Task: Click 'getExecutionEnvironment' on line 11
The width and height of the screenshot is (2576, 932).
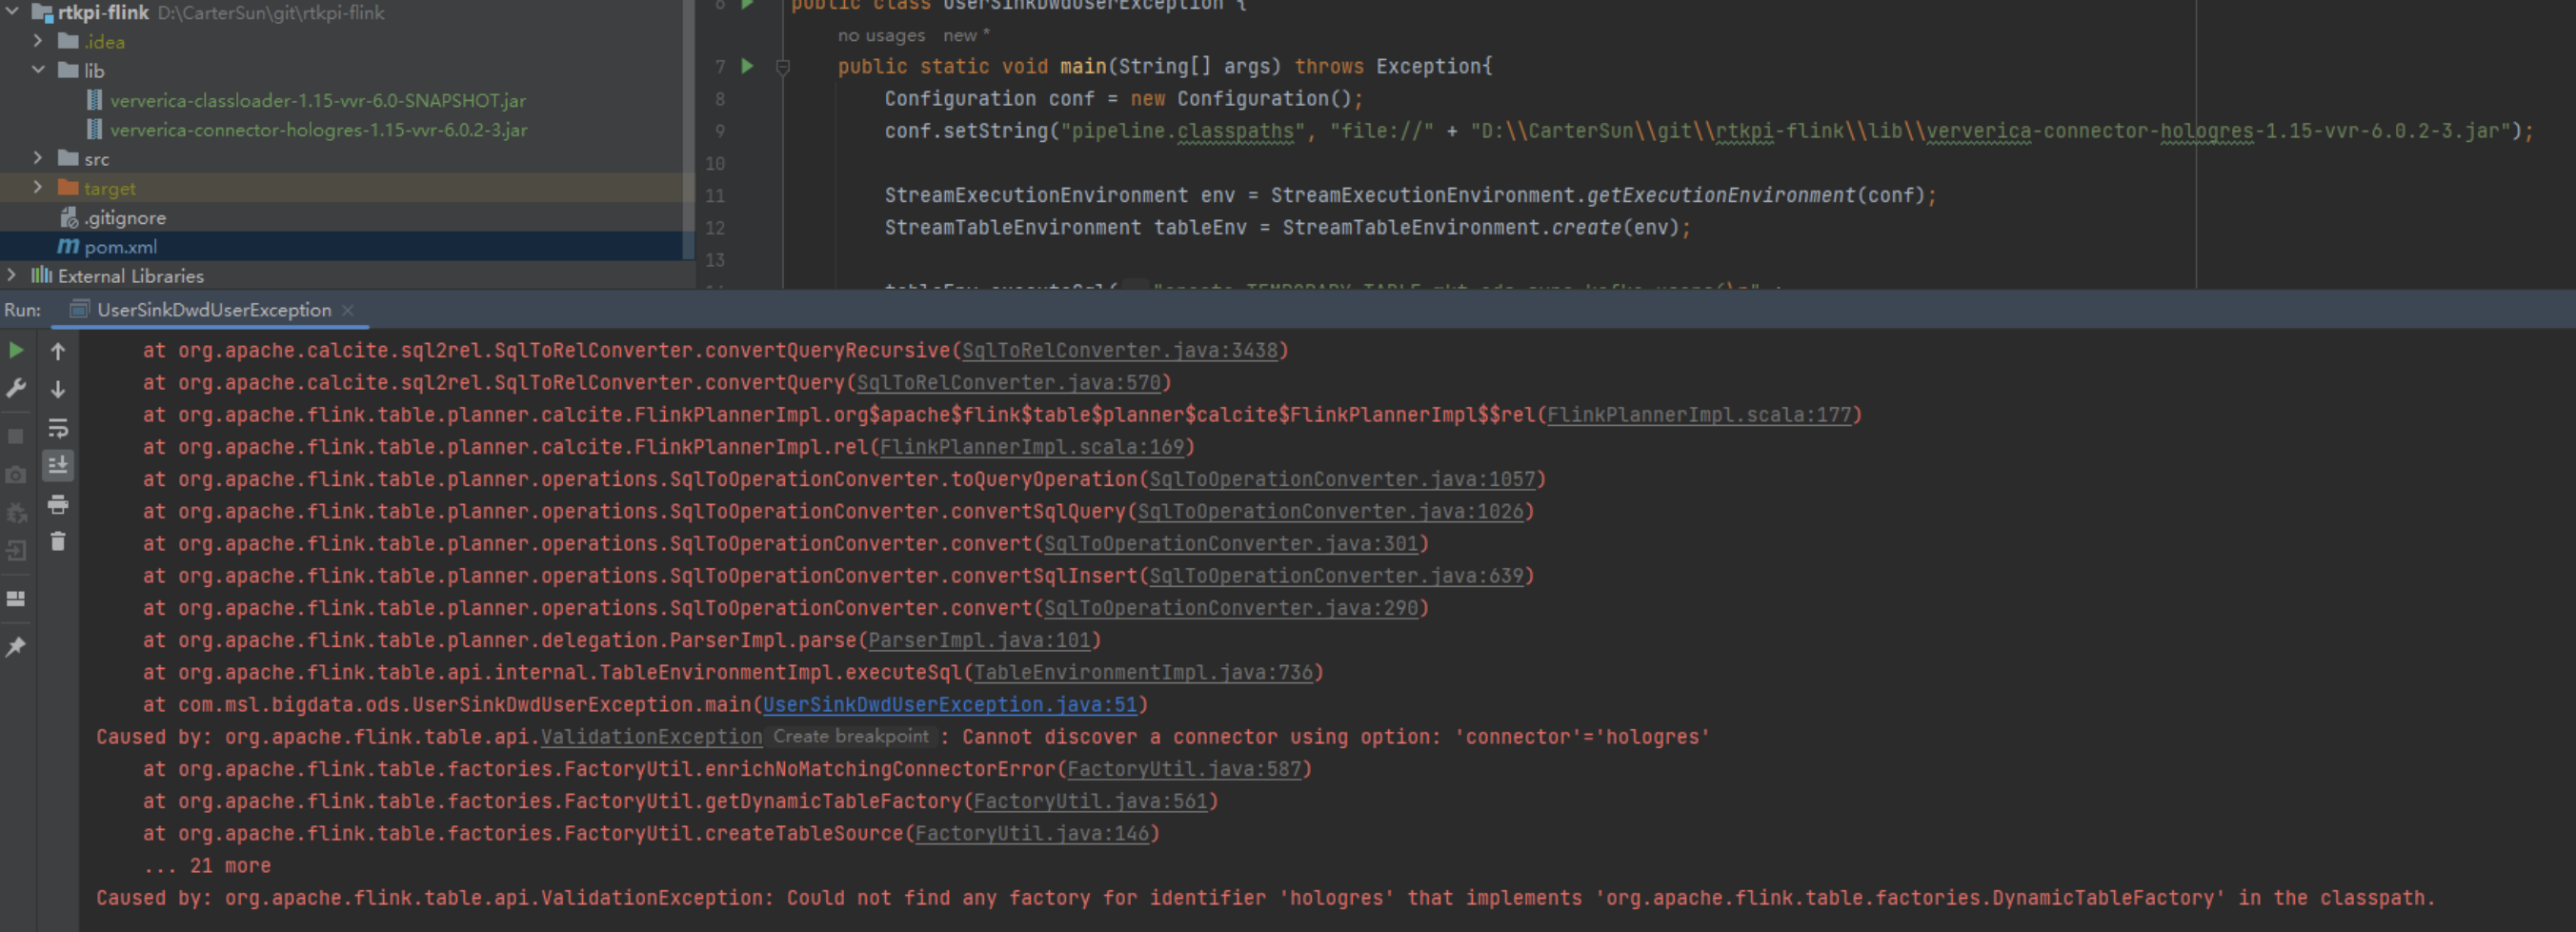Action: click(x=1721, y=195)
